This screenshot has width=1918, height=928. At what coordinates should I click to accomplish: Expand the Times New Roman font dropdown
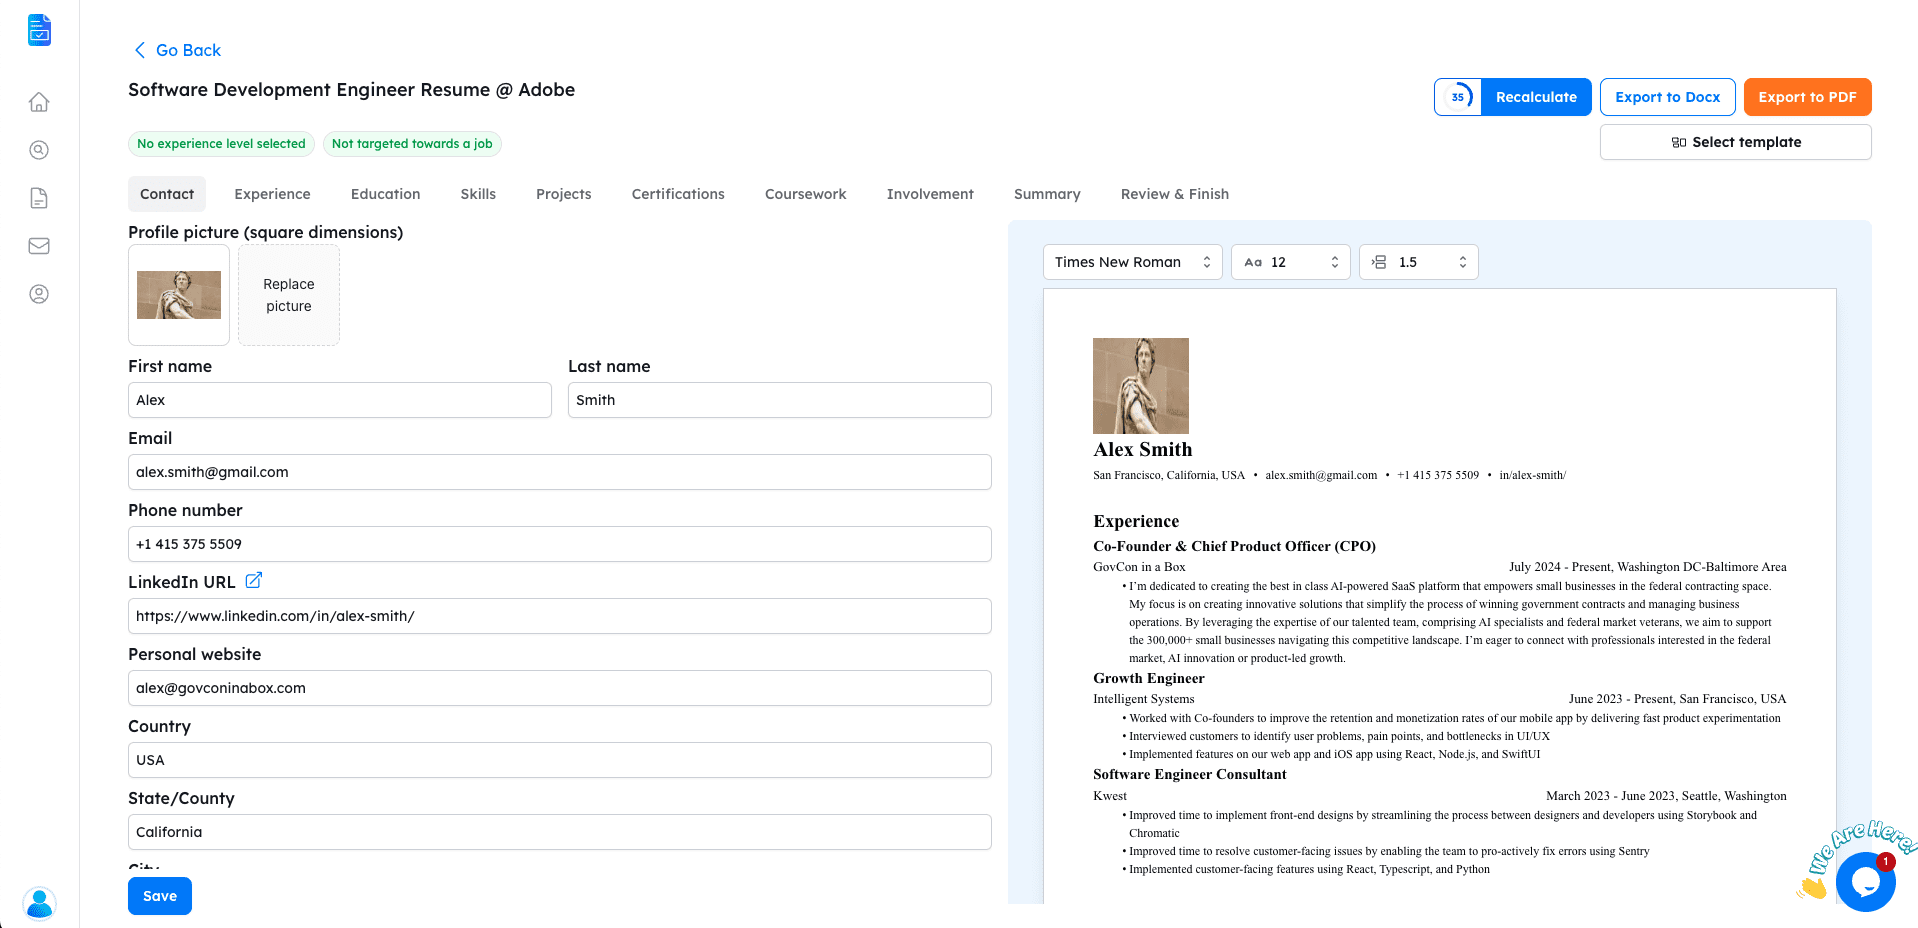tap(1132, 262)
